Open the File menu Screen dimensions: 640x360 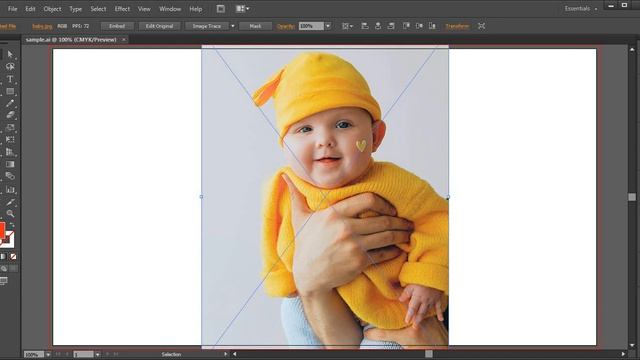click(13, 9)
